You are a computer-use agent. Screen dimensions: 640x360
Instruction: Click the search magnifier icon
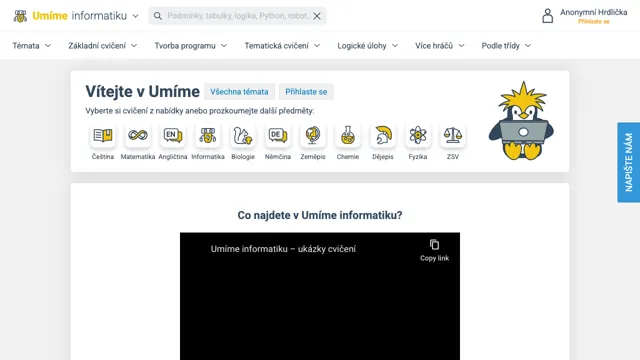pos(158,16)
